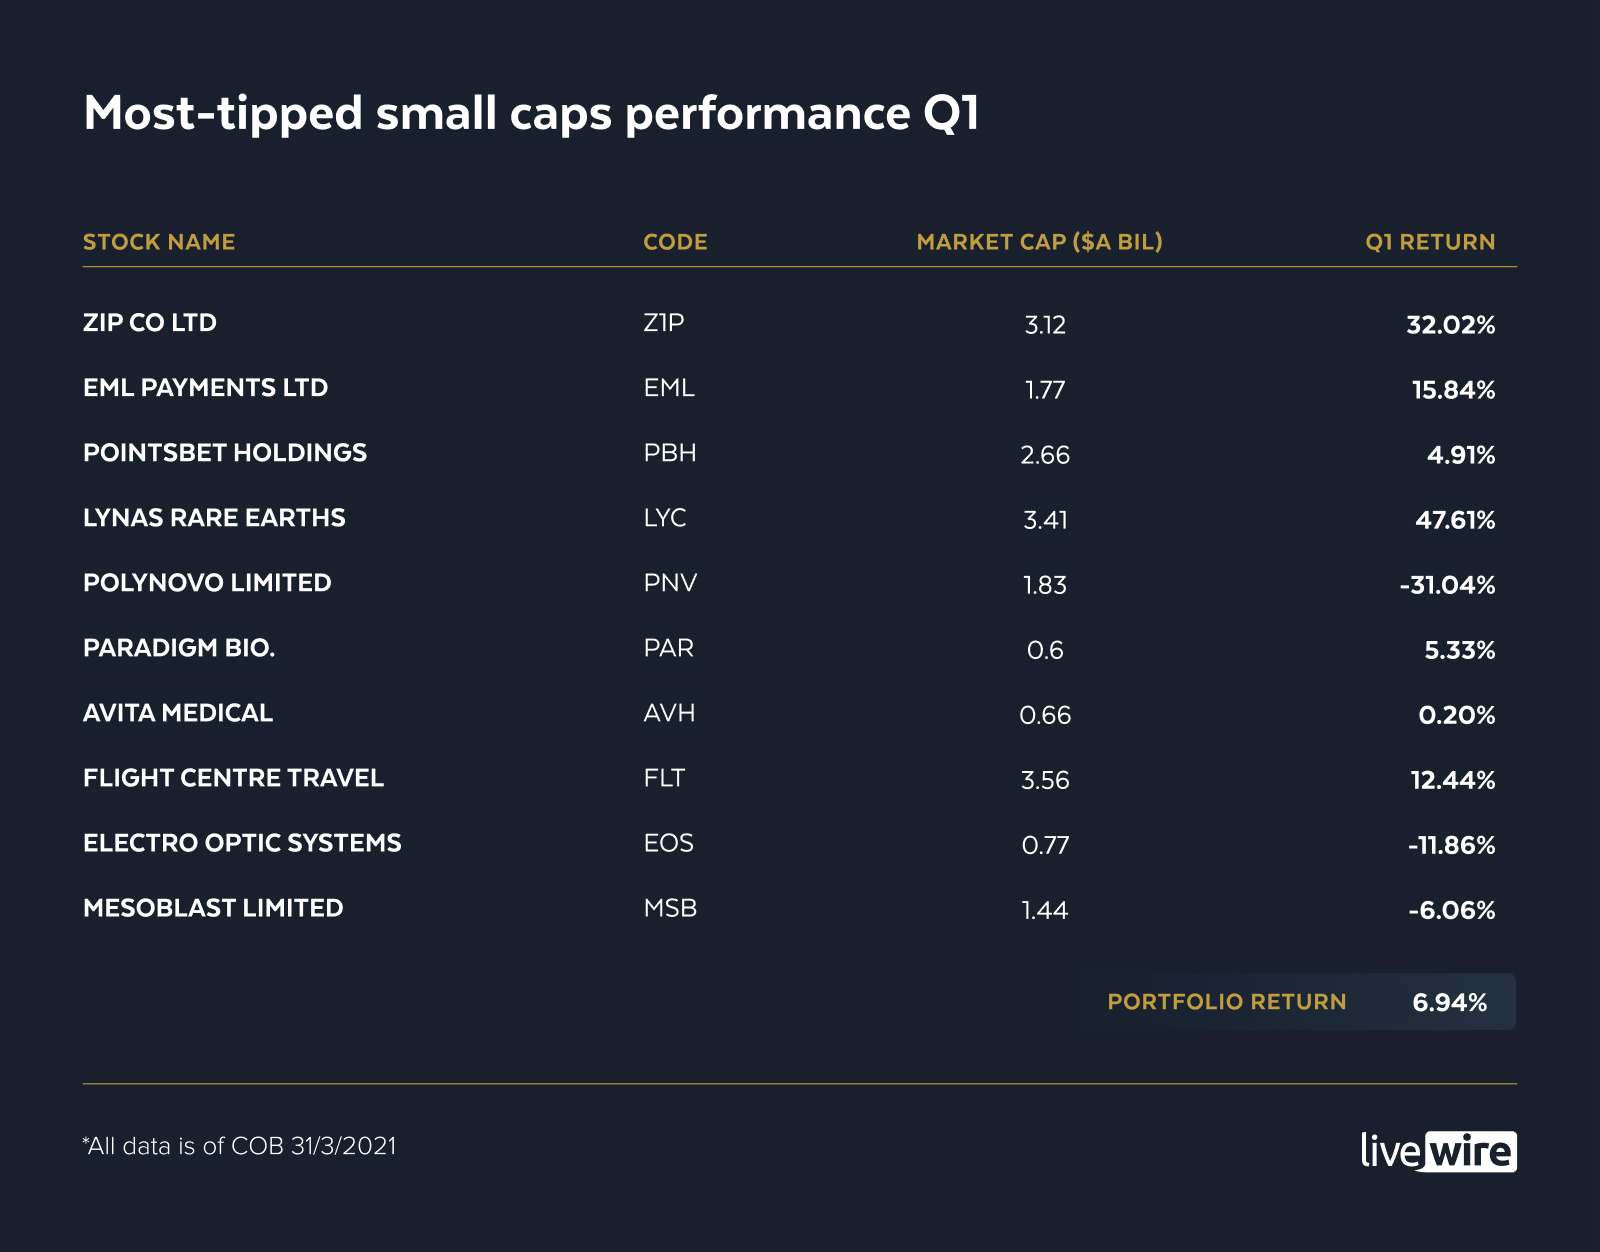Screen dimensions: 1600x1252
Task: Click the PNV stock code
Action: [670, 583]
